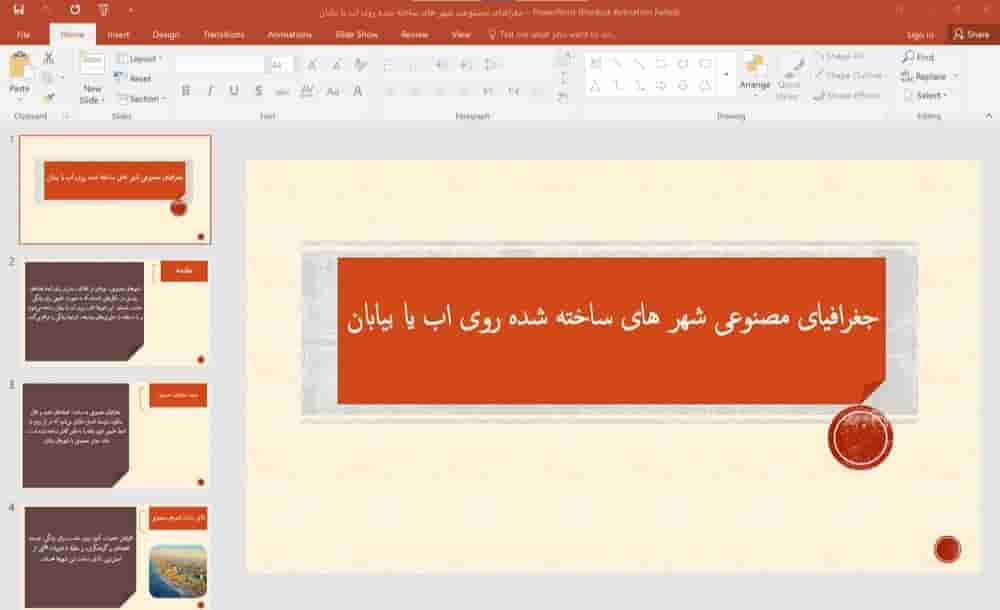The image size is (1000, 610).
Task: Switch to the Transitions tab
Action: point(223,34)
